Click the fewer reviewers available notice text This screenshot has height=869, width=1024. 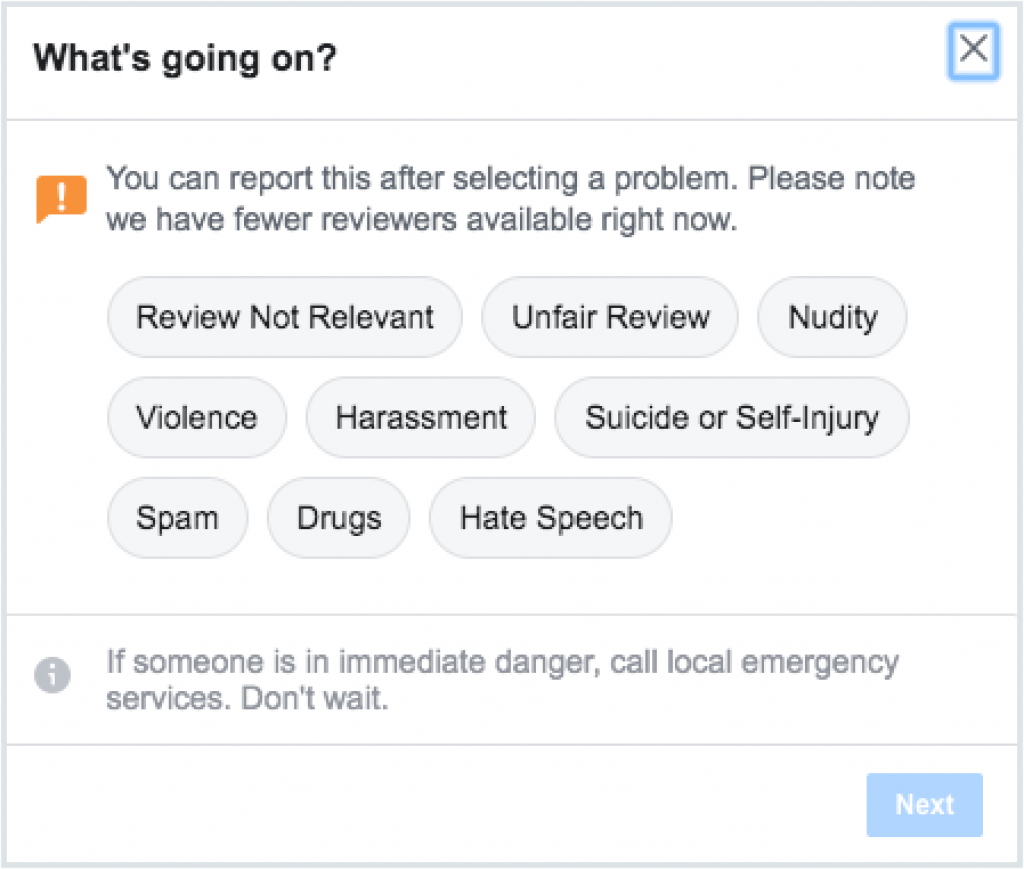[420, 219]
